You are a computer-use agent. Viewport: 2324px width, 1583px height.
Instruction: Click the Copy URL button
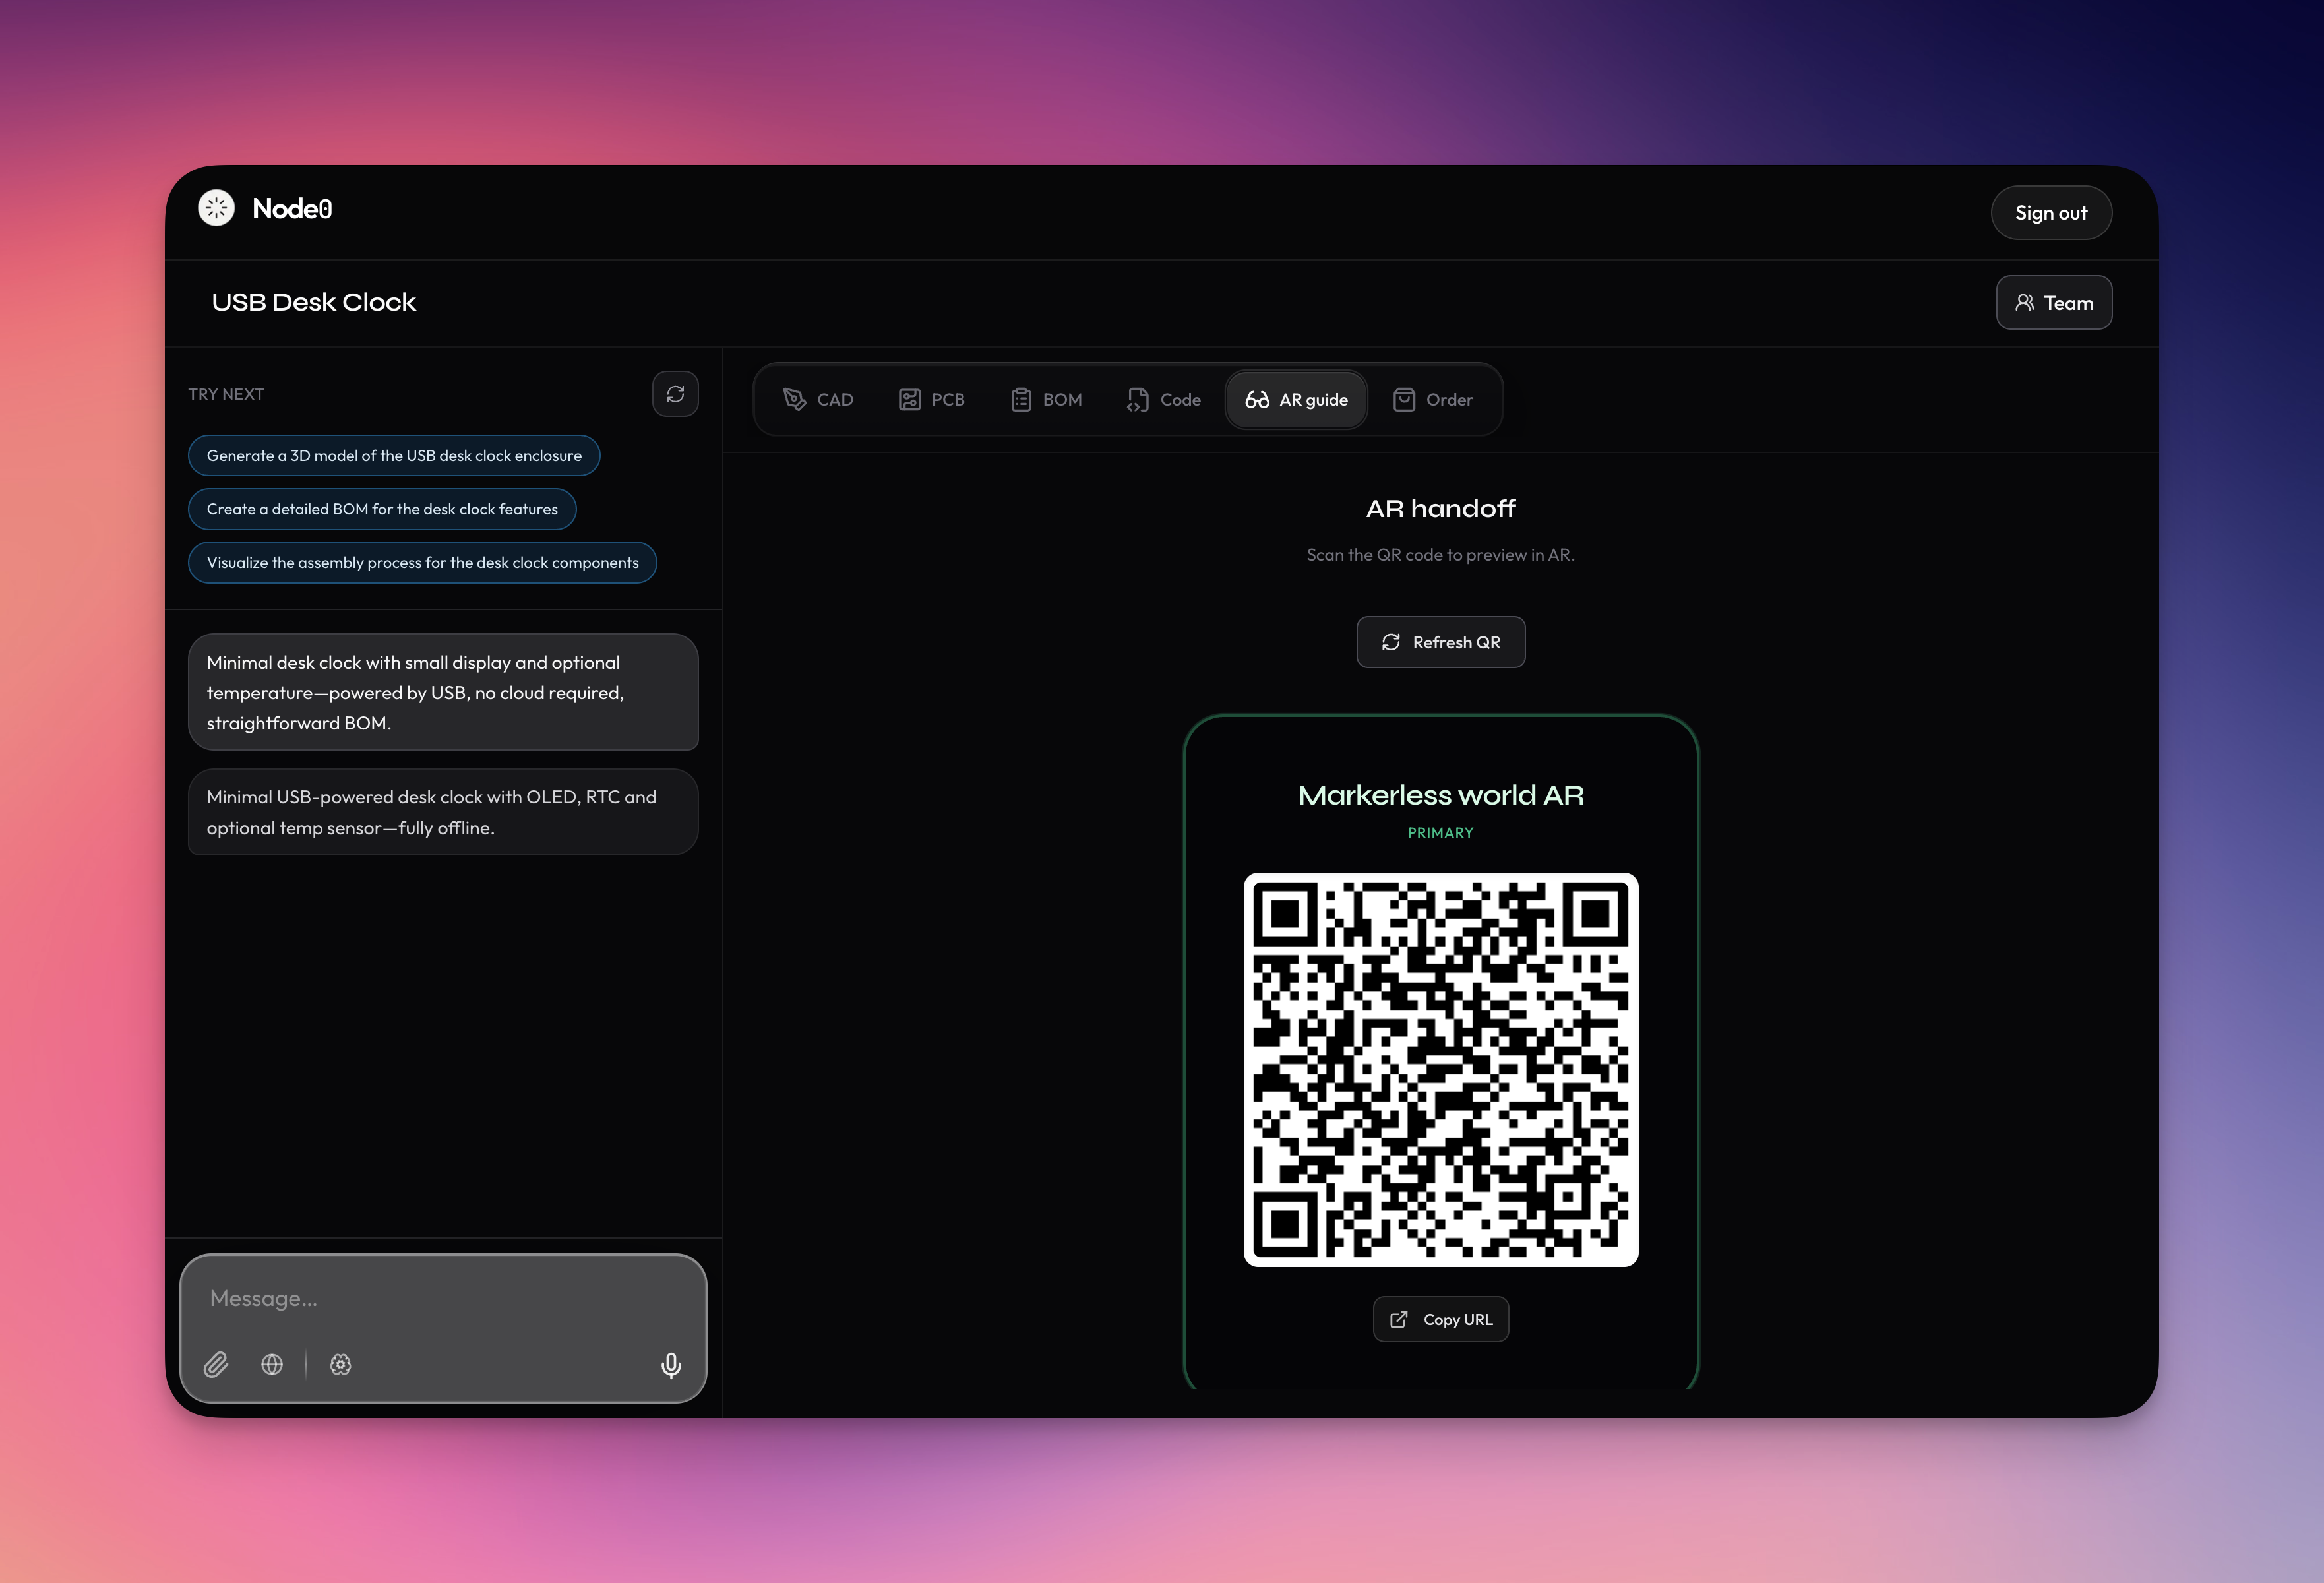point(1440,1320)
